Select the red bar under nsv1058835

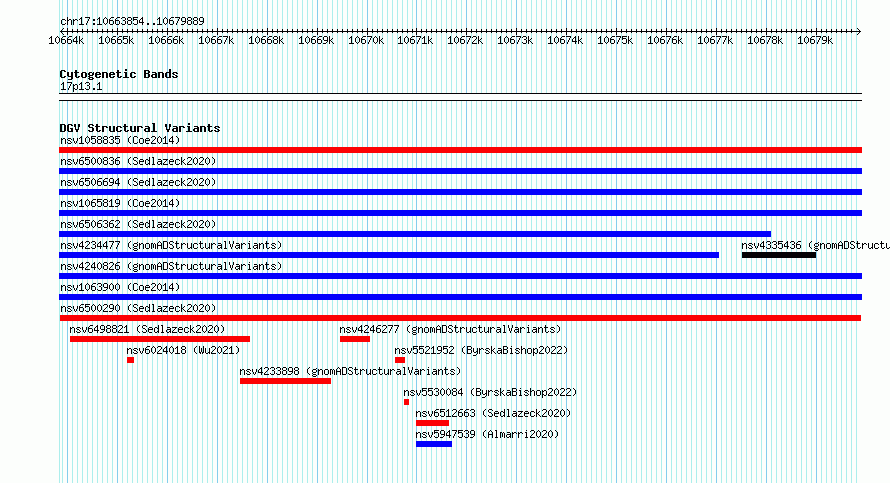pyautogui.click(x=460, y=150)
